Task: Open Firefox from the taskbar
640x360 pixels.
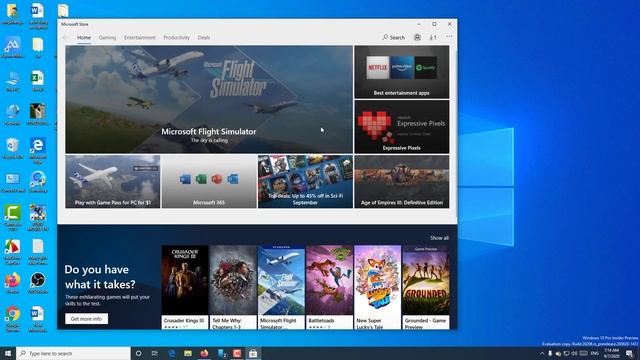Action: [204, 353]
